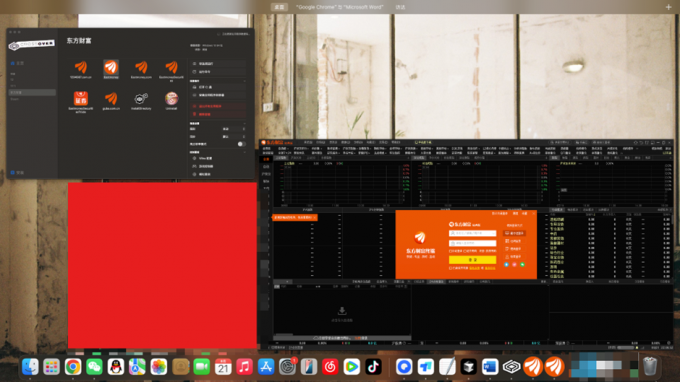The height and width of the screenshot is (382, 680).
Task: Collapse the bottle actions section chevron
Action: [x=244, y=81]
